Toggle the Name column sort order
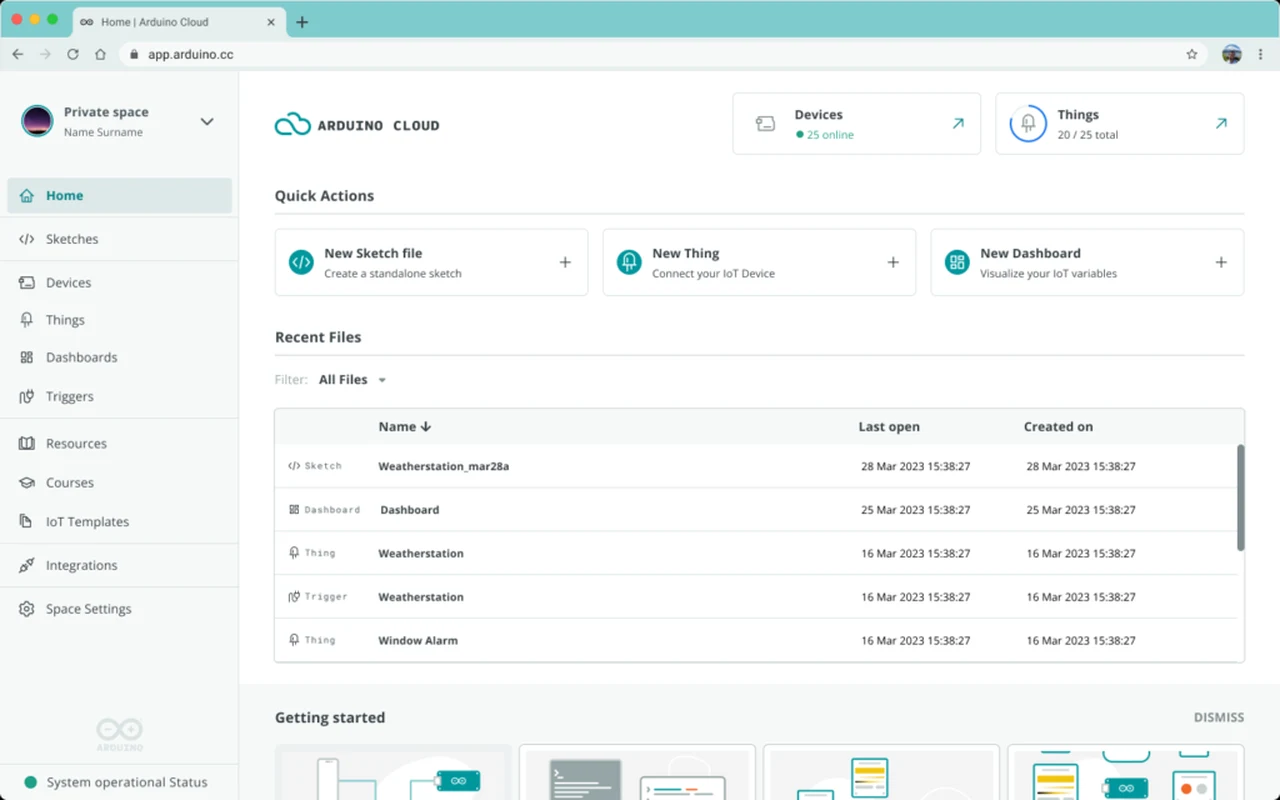 (404, 426)
